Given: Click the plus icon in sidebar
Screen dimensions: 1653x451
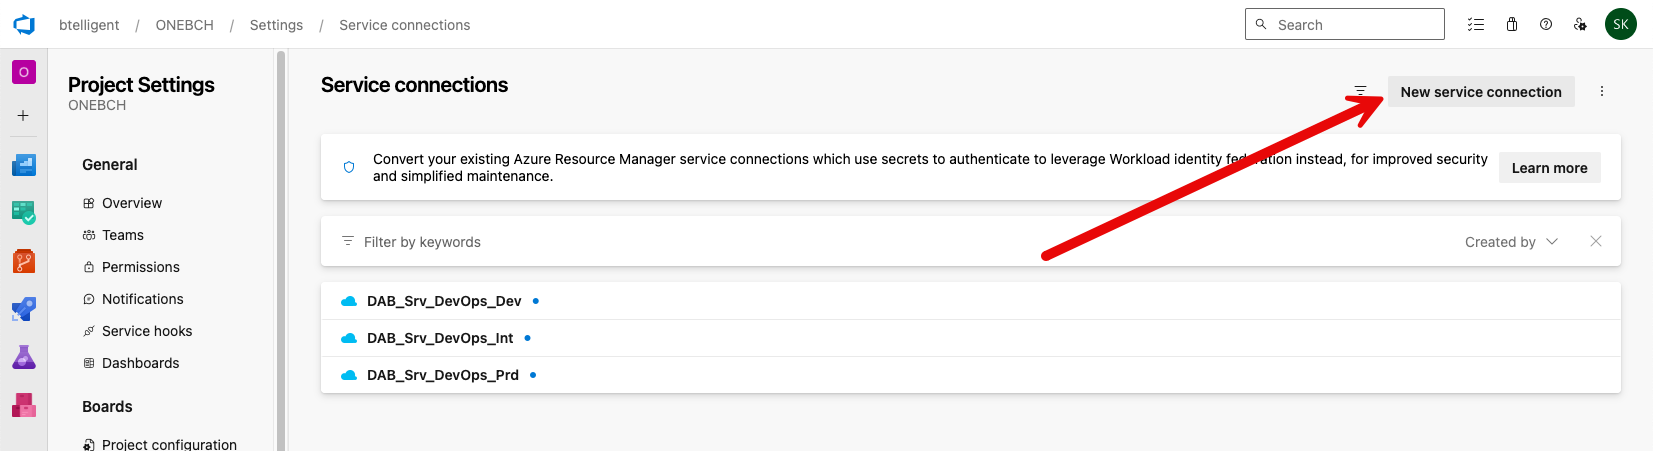Looking at the screenshot, I should [x=24, y=116].
